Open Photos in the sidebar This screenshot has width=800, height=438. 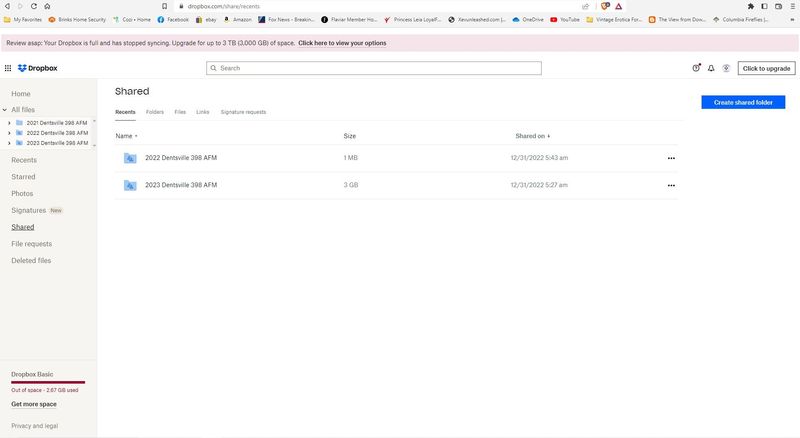tap(22, 193)
